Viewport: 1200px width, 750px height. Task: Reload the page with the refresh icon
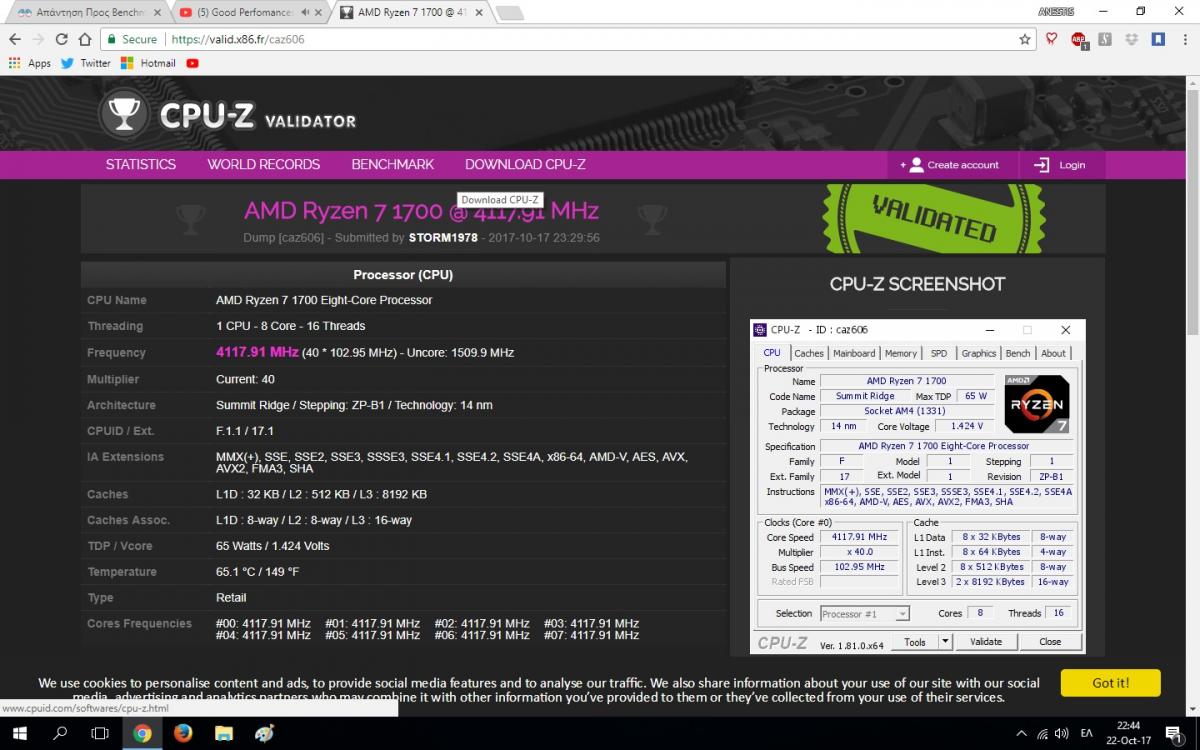click(x=61, y=39)
